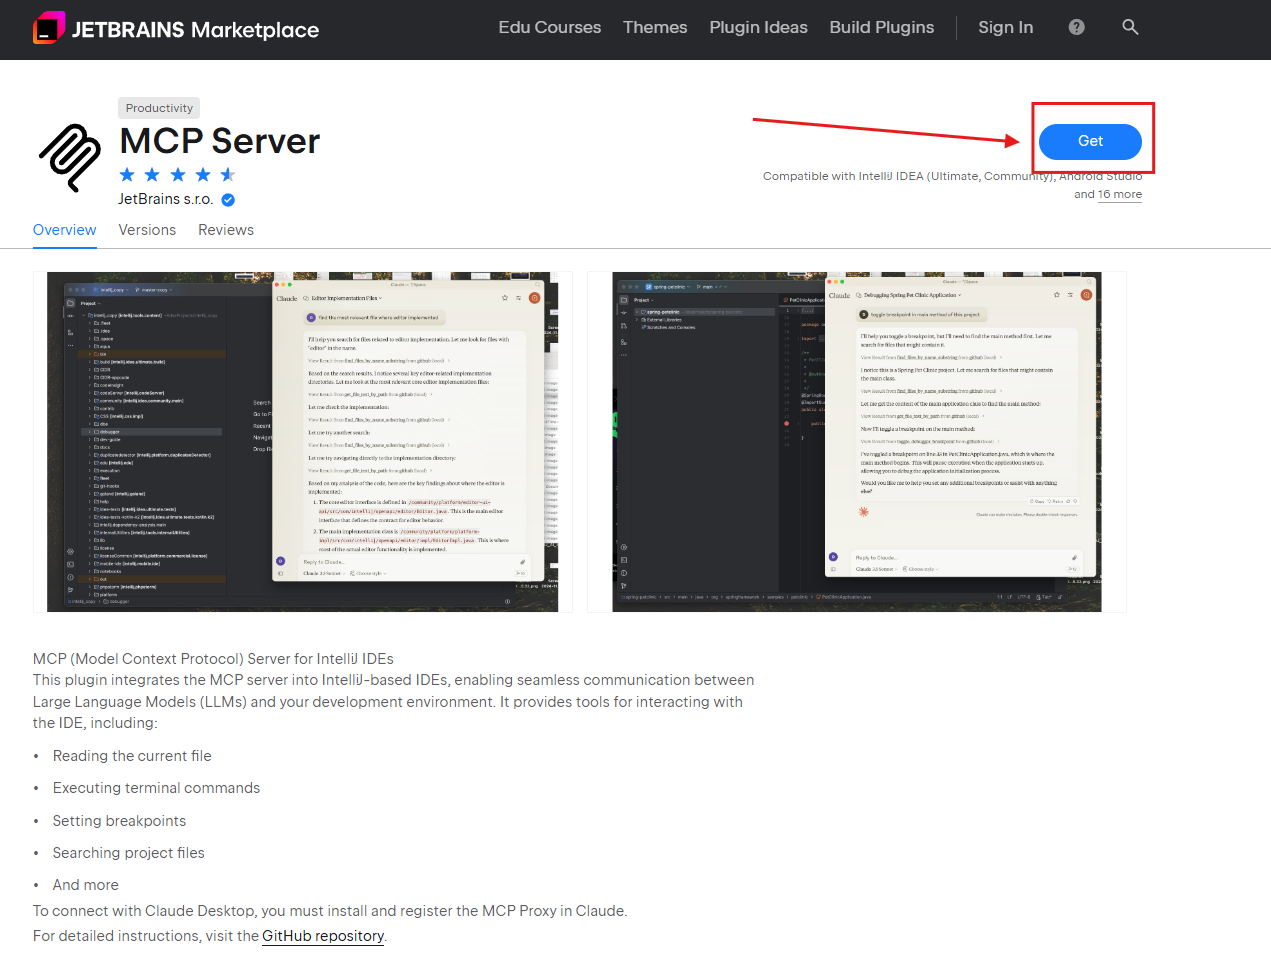Expand the '16 more' compatible IDEs link
The height and width of the screenshot is (954, 1271).
tap(1120, 194)
